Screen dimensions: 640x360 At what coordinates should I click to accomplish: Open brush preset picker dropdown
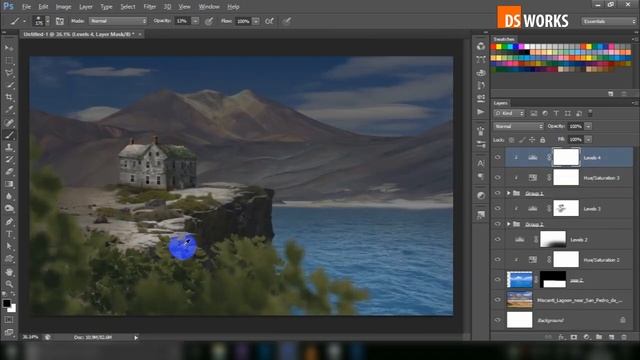[48, 21]
